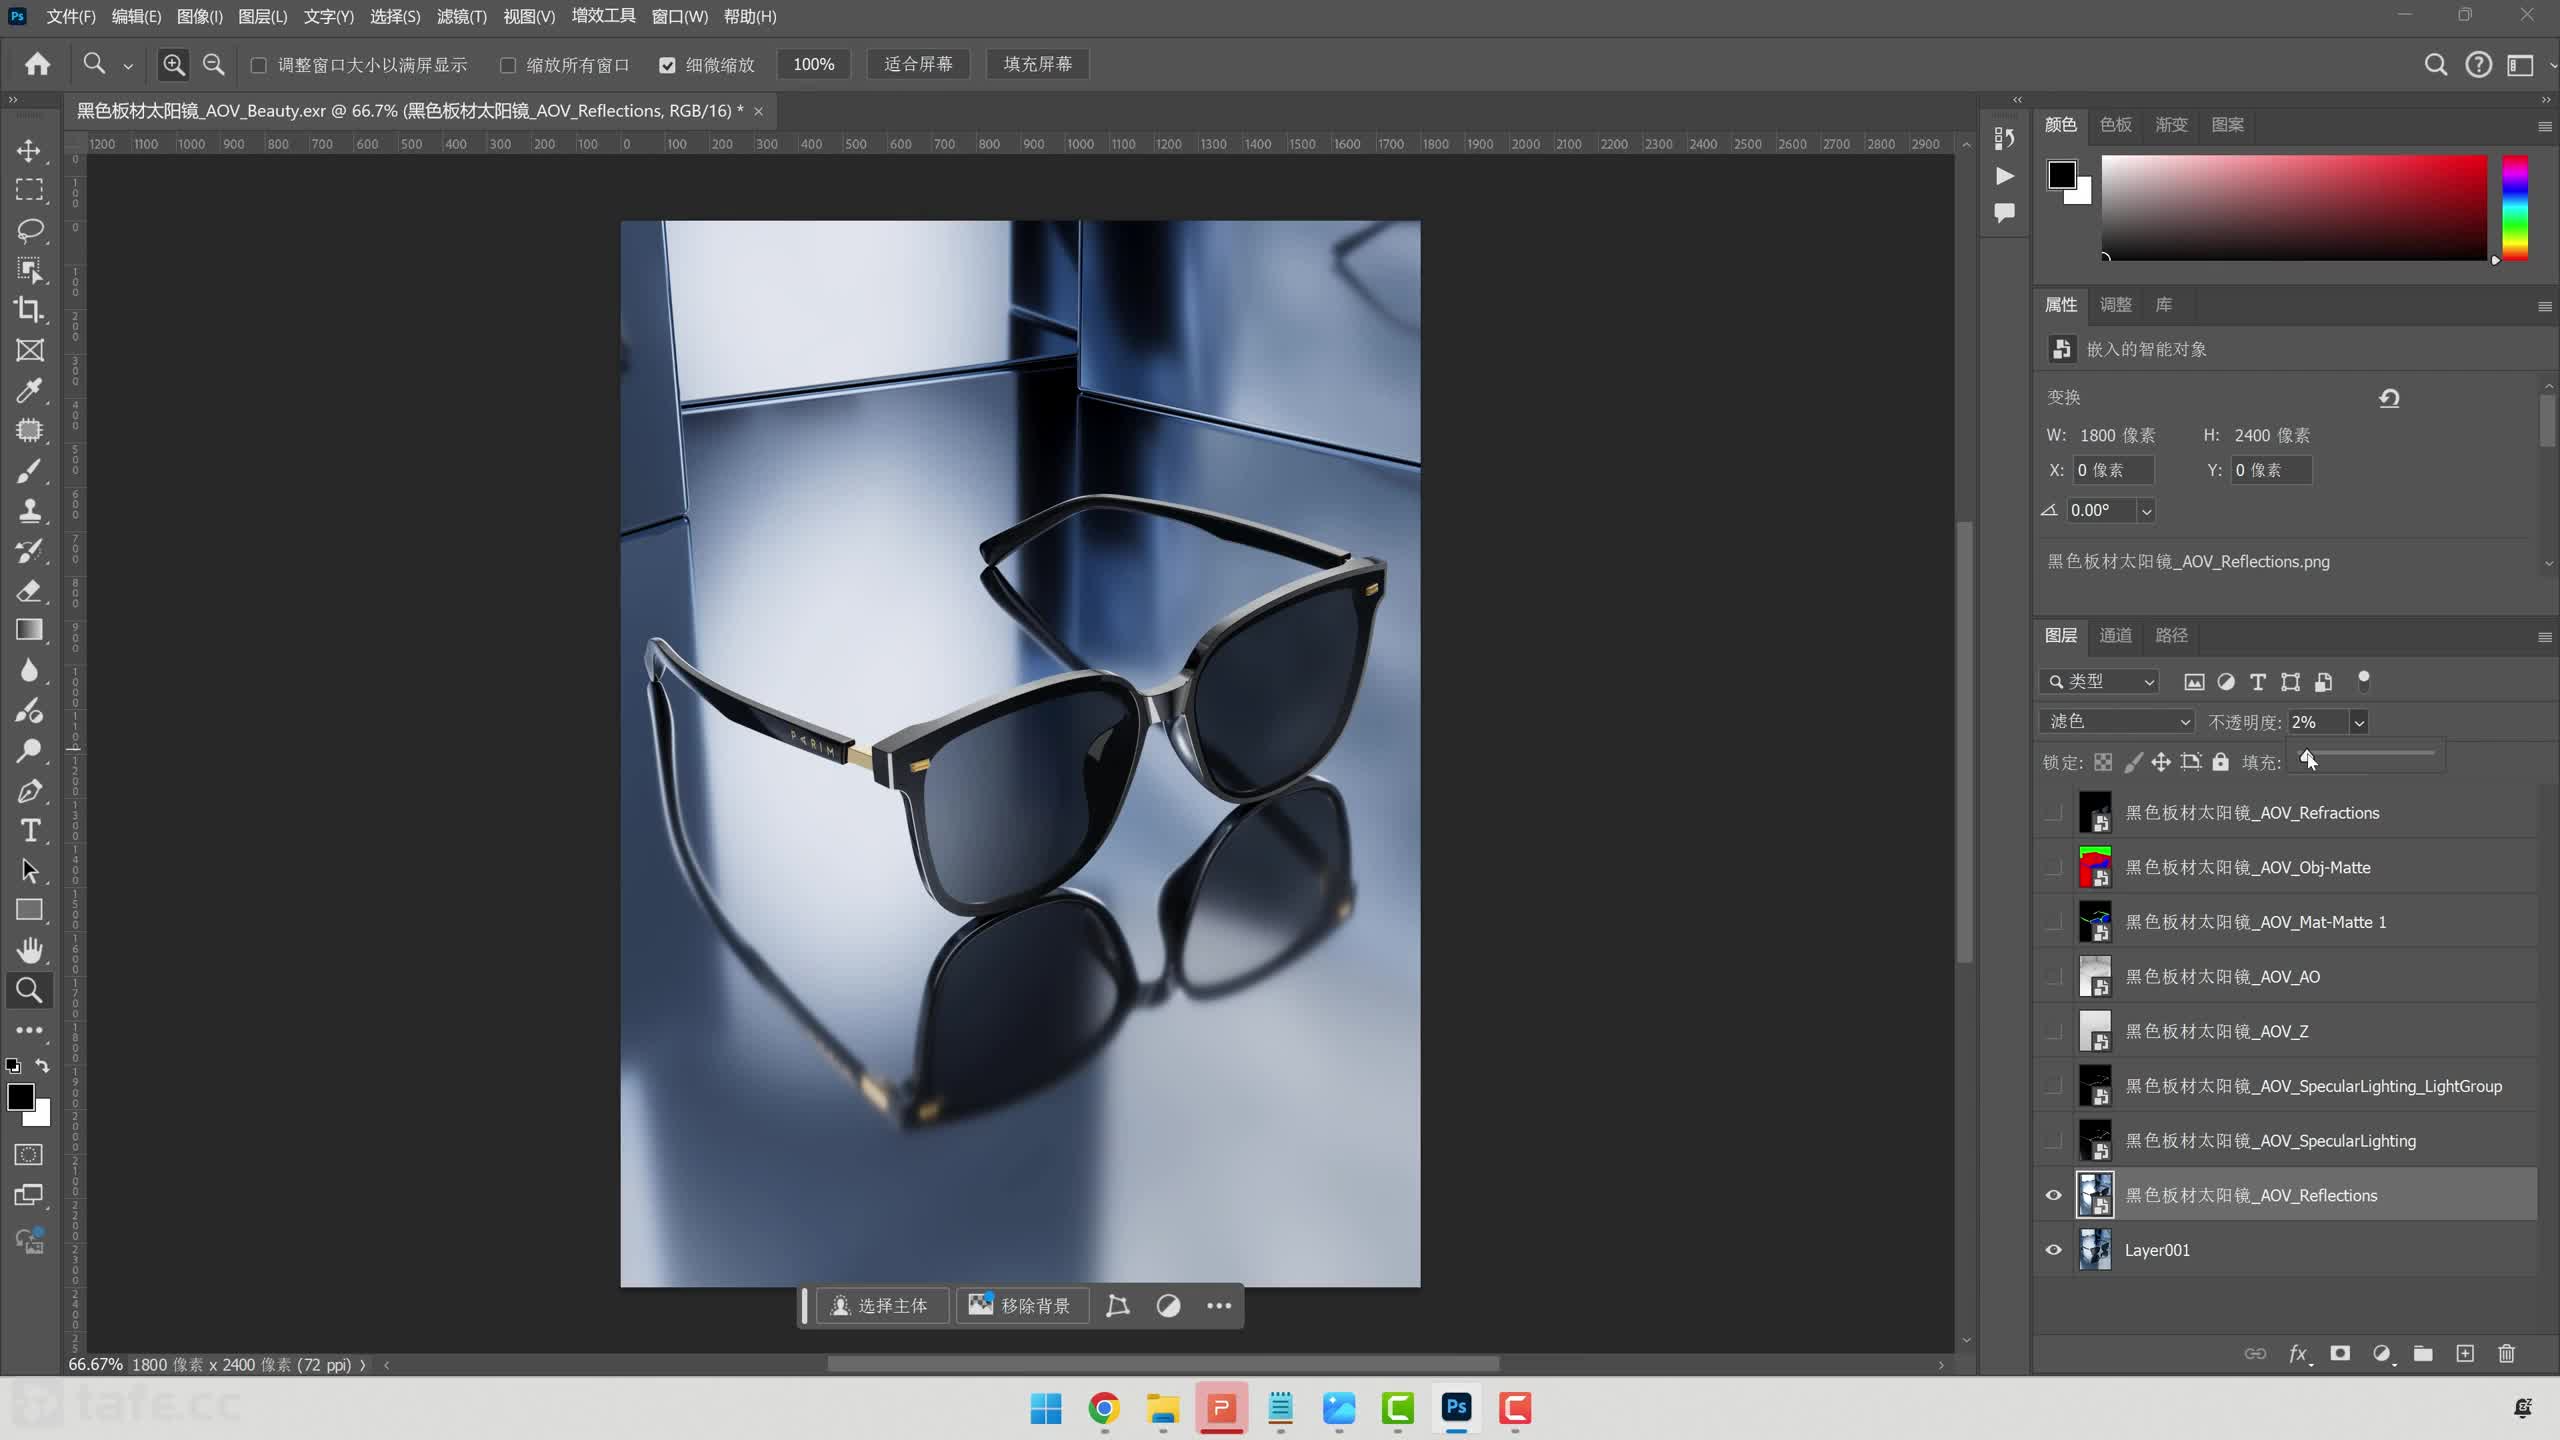Switch to the 调整 (Adjustments) tab

[2115, 304]
